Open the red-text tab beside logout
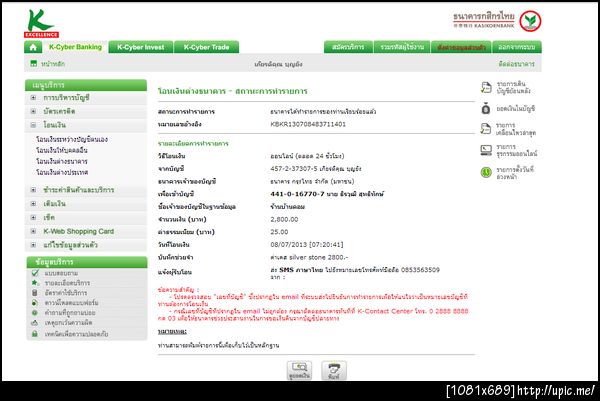Viewport: 600px width, 401px height. (x=461, y=47)
